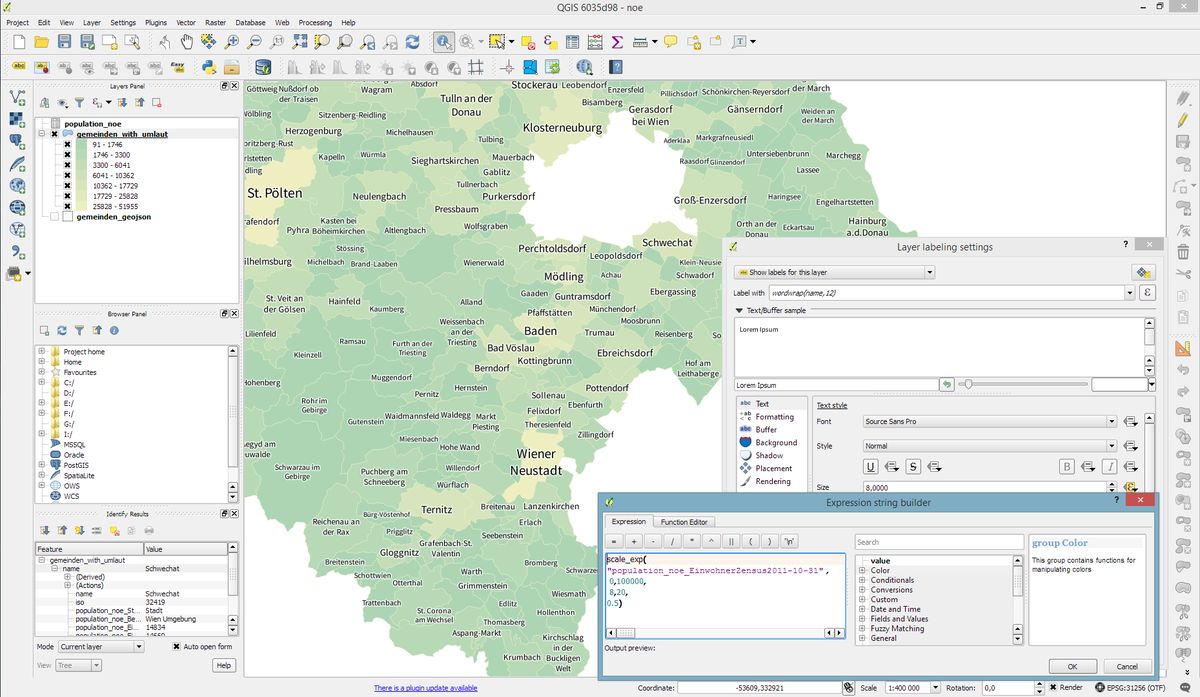Click the Identify Features tool
The width and height of the screenshot is (1200, 697).
pyautogui.click(x=443, y=42)
